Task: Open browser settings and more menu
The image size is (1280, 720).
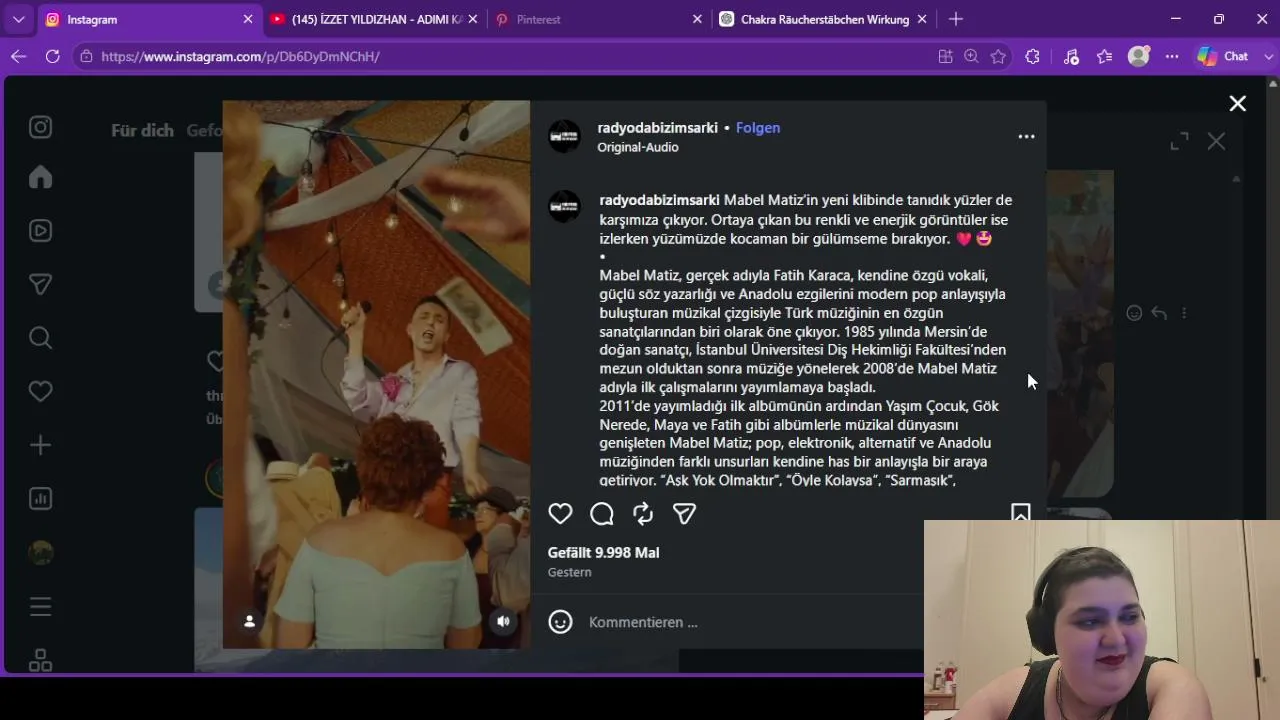Action: 1172,57
